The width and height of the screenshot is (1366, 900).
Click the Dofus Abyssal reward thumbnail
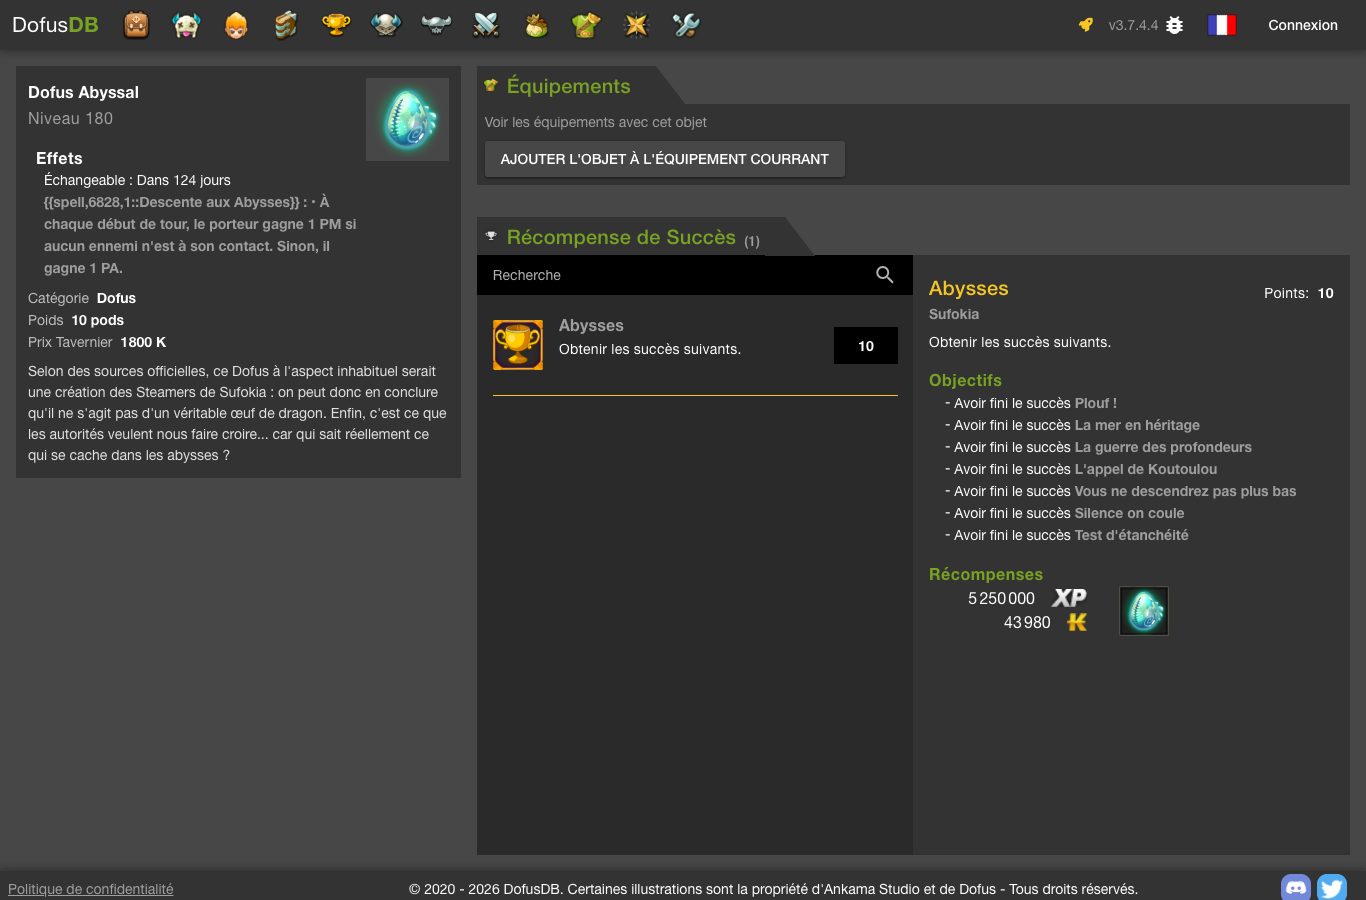1144,611
